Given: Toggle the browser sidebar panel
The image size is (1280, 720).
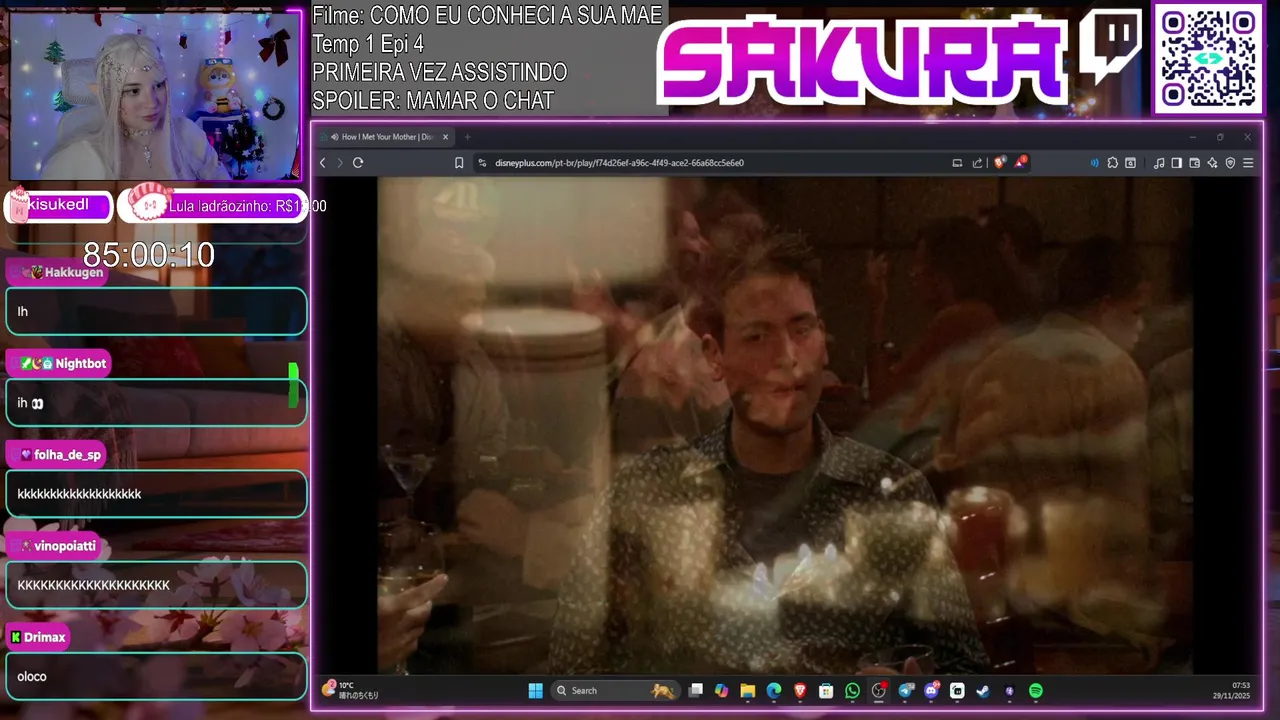Looking at the screenshot, I should (x=1176, y=163).
